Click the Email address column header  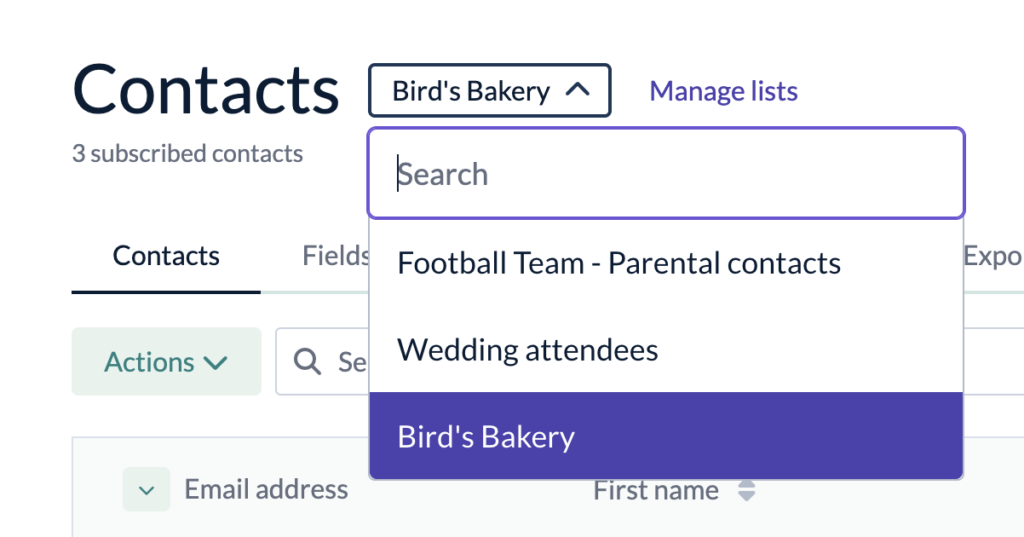266,489
